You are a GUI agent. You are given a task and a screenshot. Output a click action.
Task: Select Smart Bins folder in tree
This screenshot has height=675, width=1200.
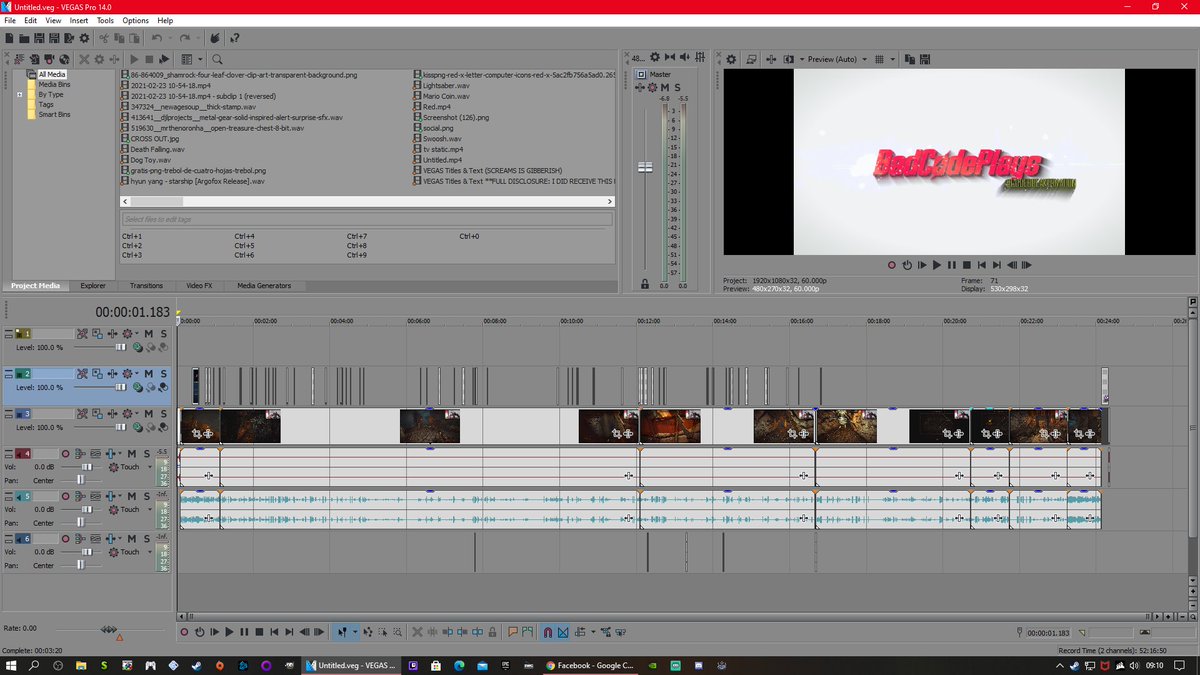point(54,114)
